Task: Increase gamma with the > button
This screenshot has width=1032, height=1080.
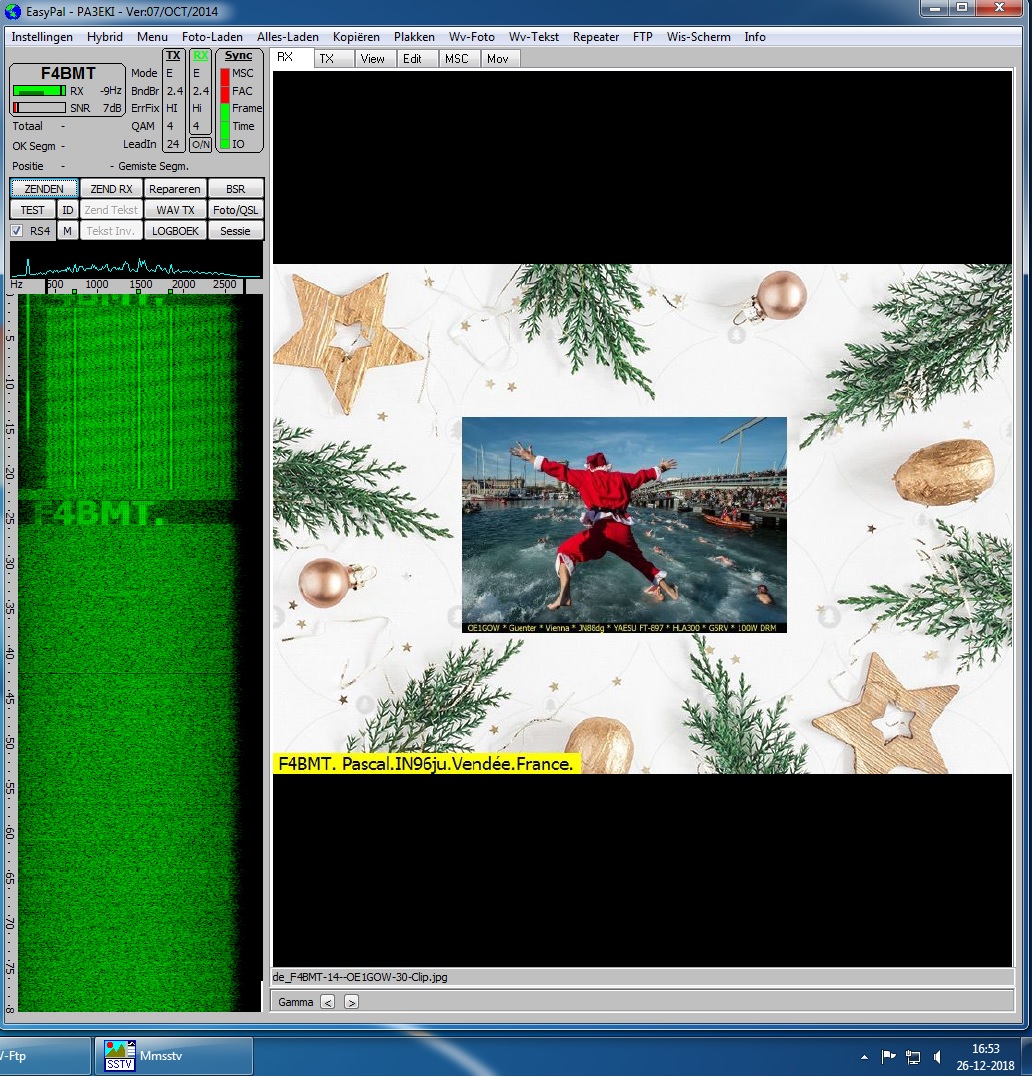Action: point(351,1002)
